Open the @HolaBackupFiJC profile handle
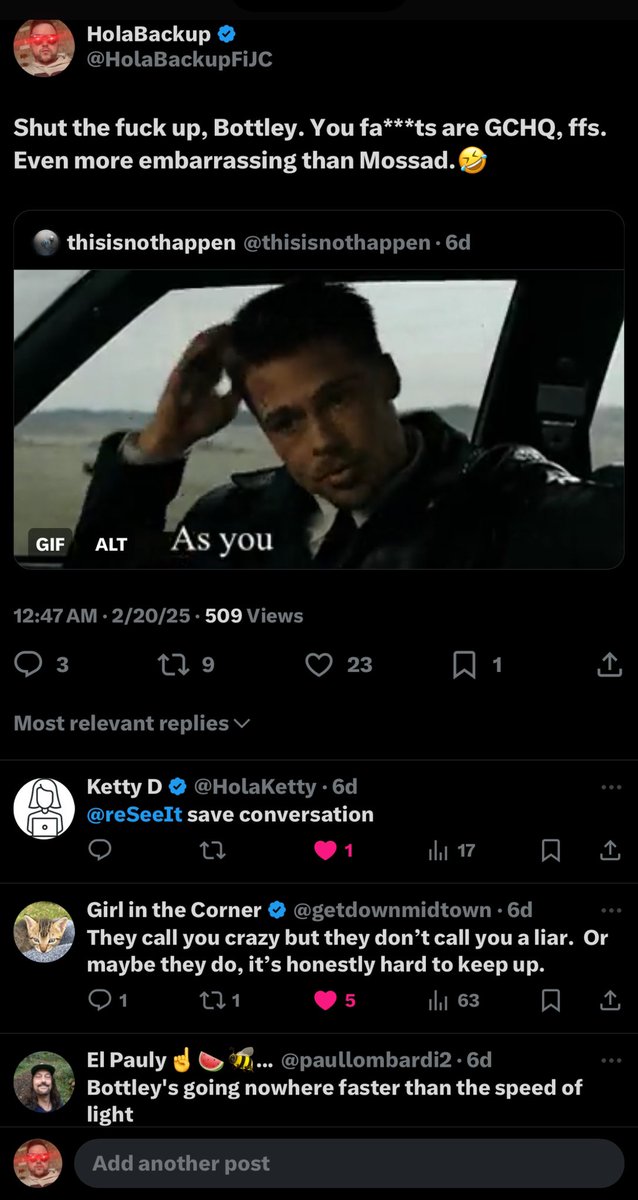Screen dimensions: 638x1200 179,59
